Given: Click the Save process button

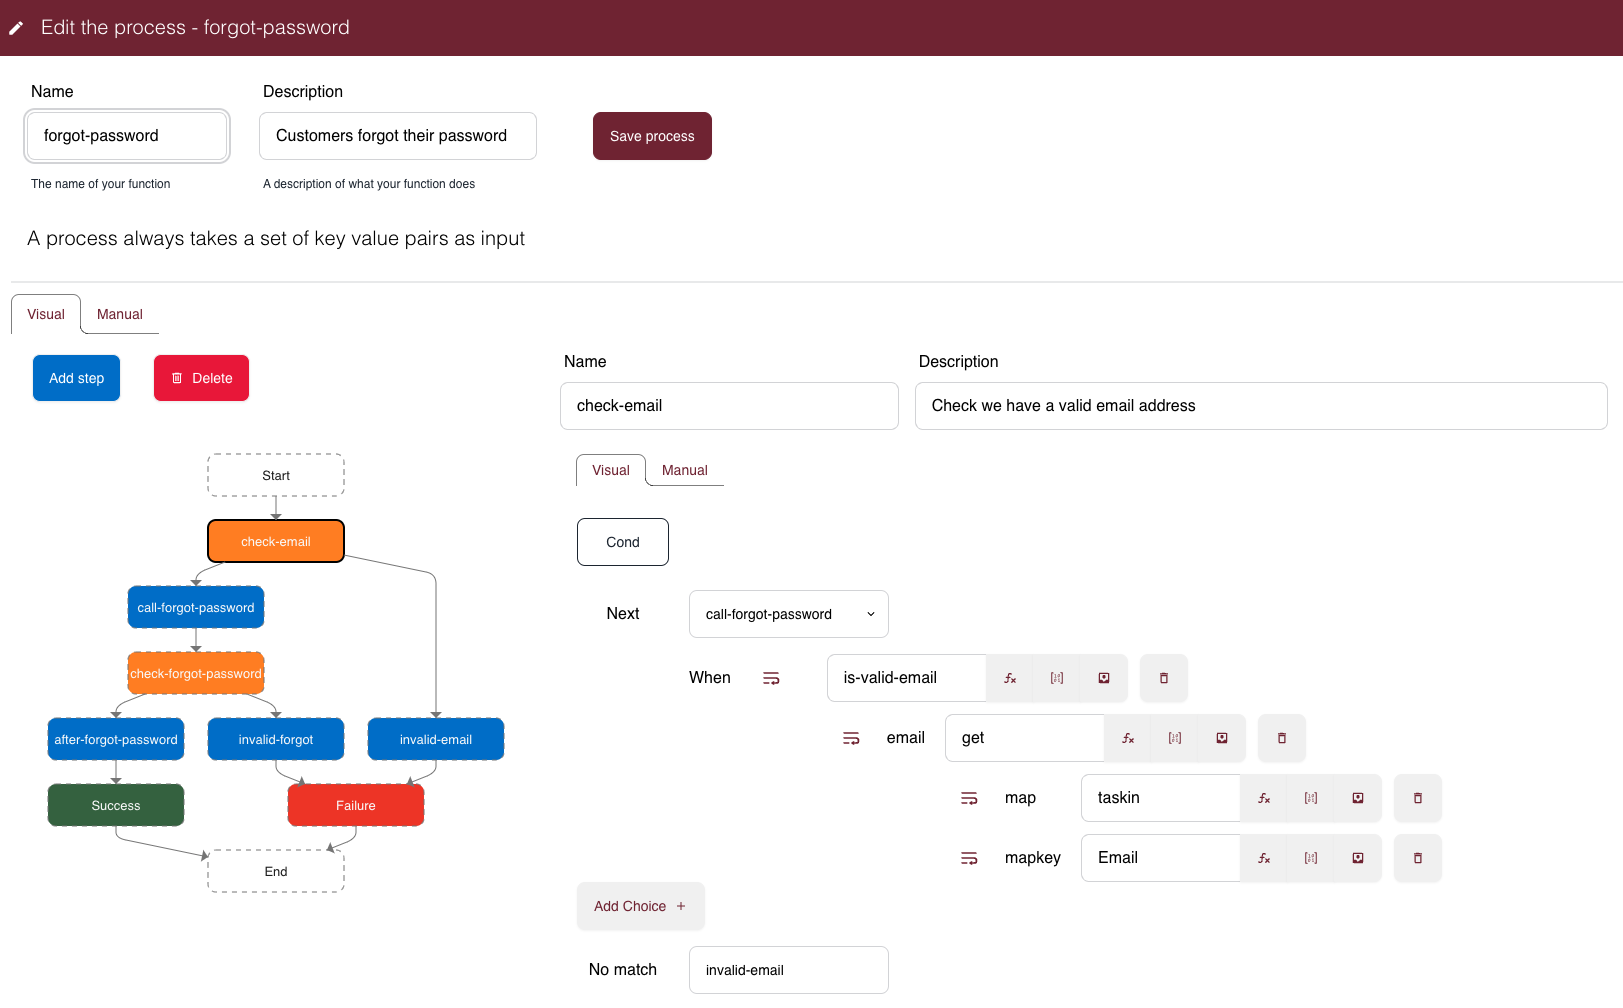Looking at the screenshot, I should point(652,136).
